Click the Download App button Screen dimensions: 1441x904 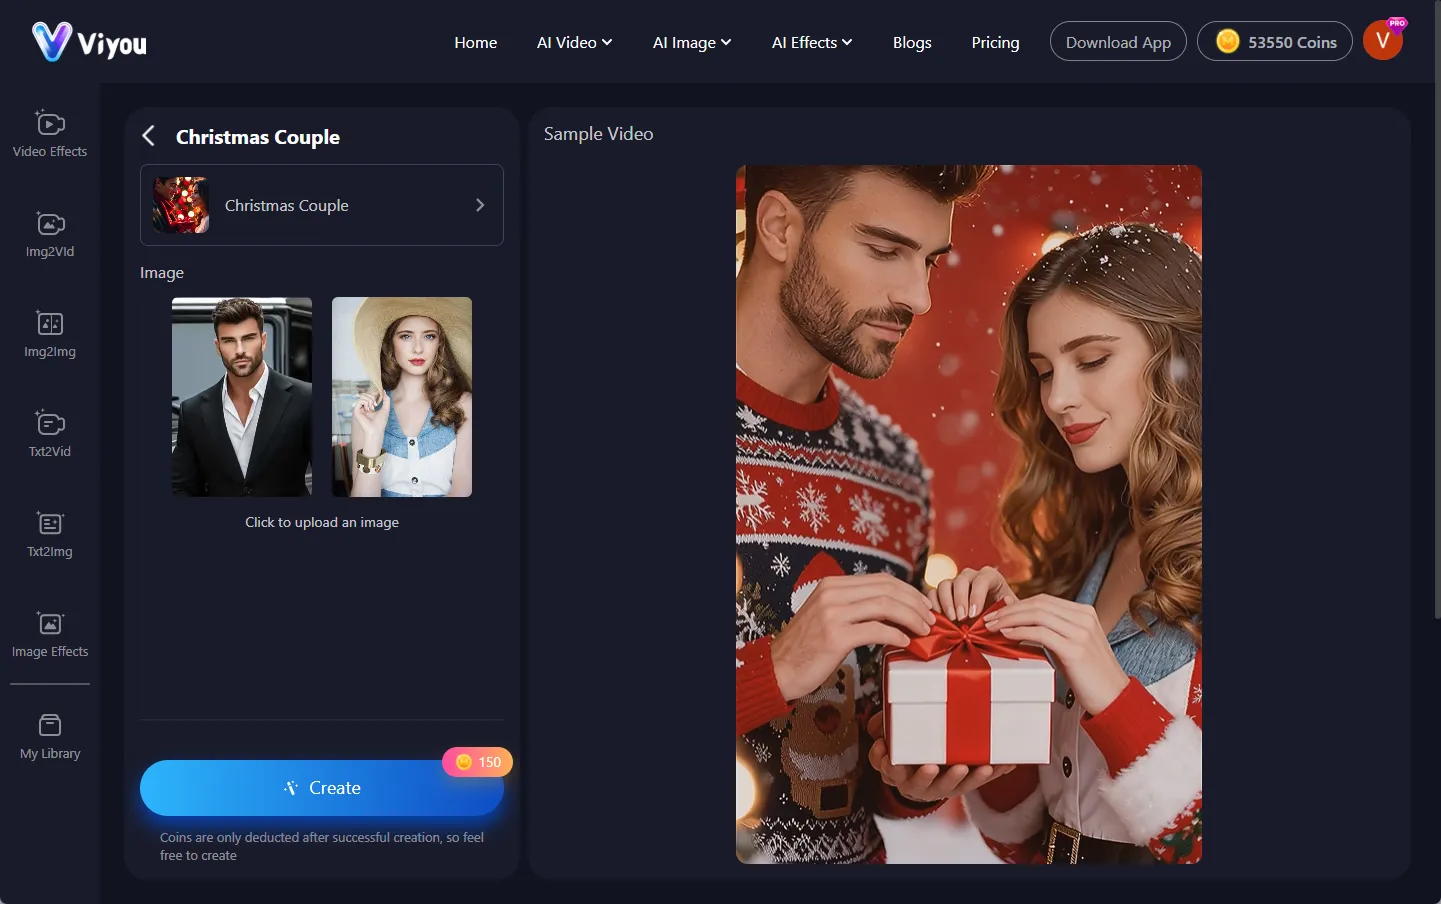click(1117, 42)
